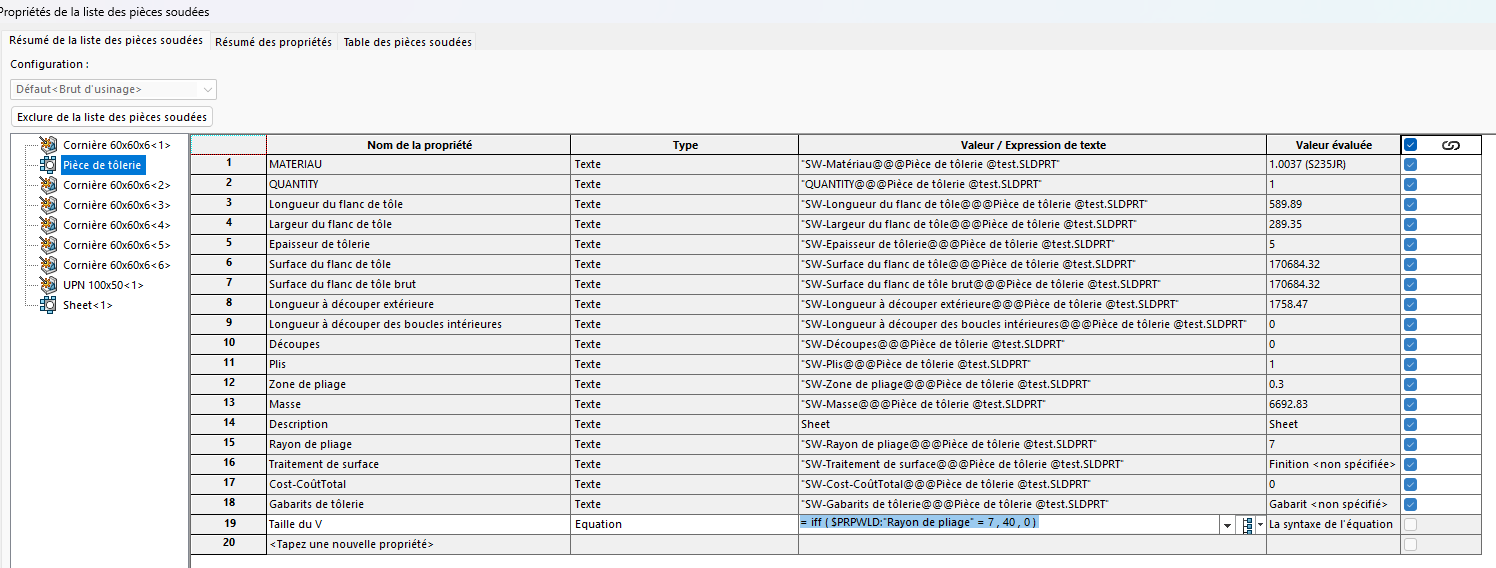The image size is (1496, 568).
Task: Click the Tapez une nouvelle propriété cell
Action: [x=417, y=544]
